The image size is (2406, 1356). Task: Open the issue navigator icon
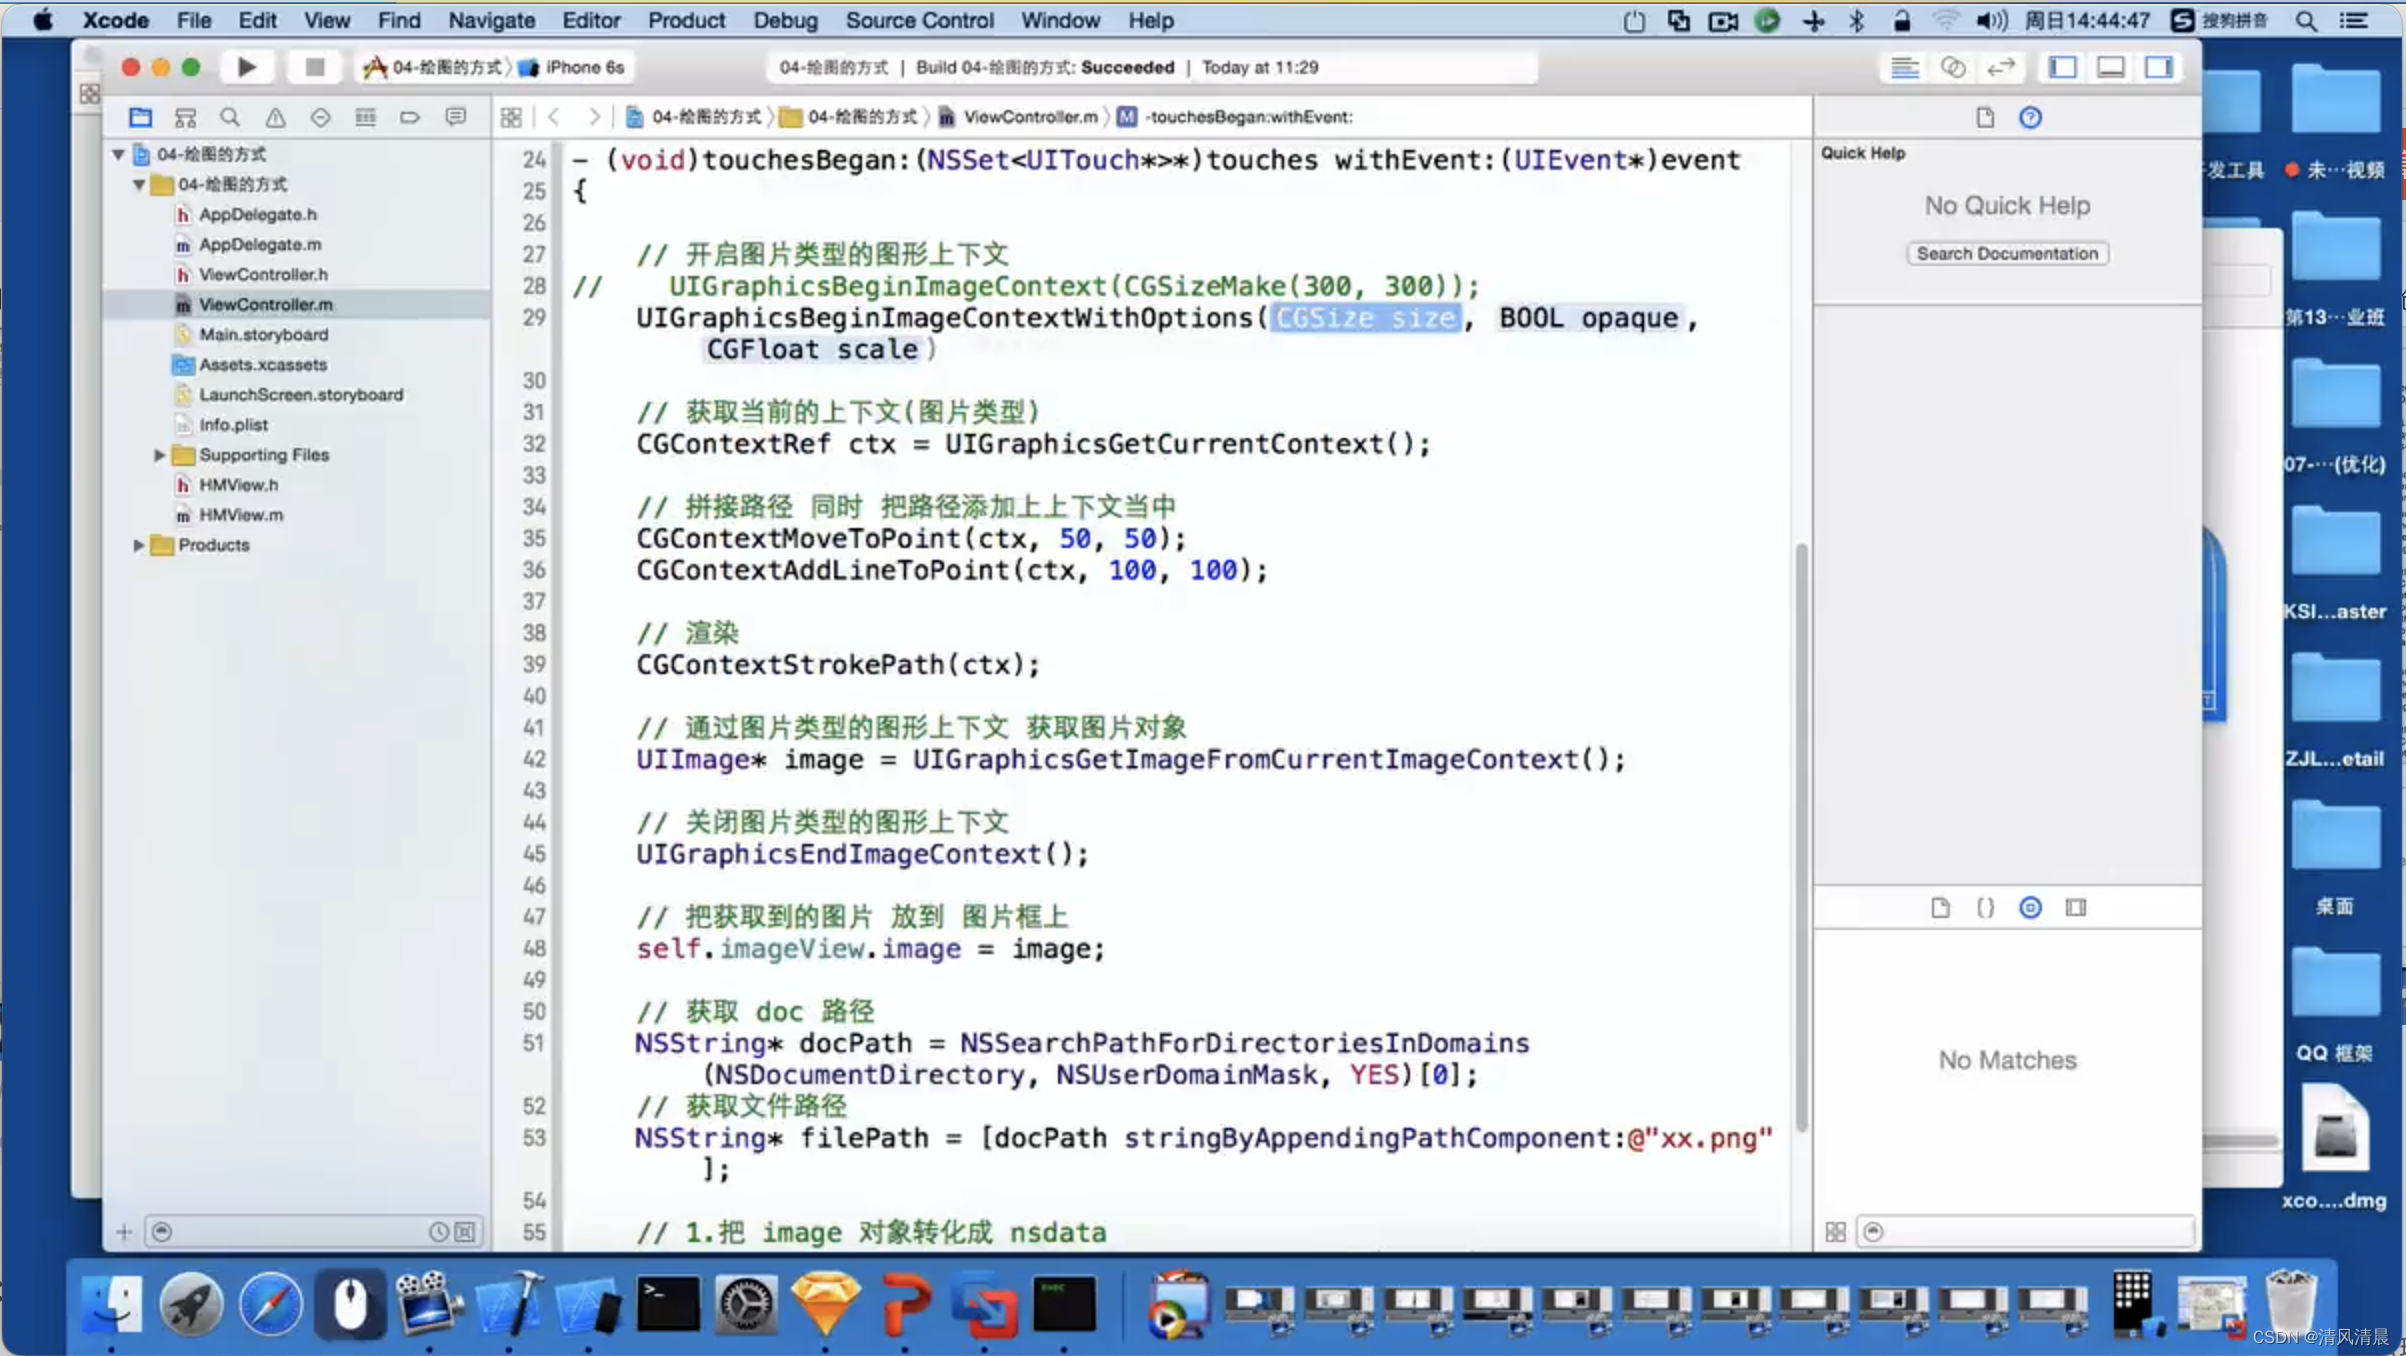[x=274, y=116]
